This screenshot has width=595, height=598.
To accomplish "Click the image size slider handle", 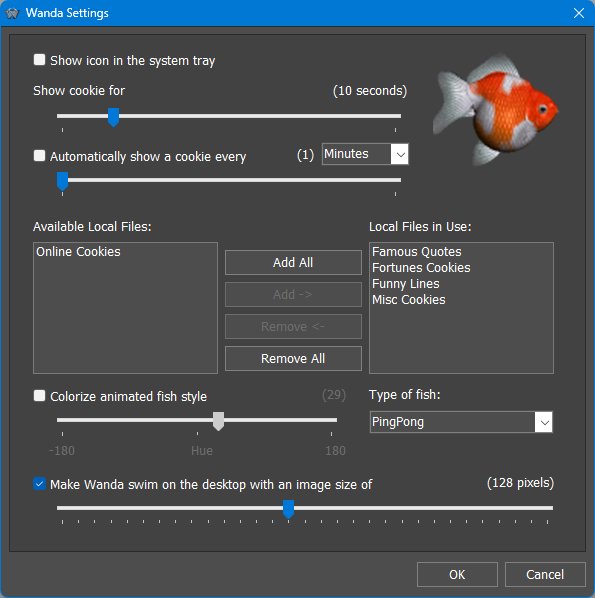I will (288, 510).
